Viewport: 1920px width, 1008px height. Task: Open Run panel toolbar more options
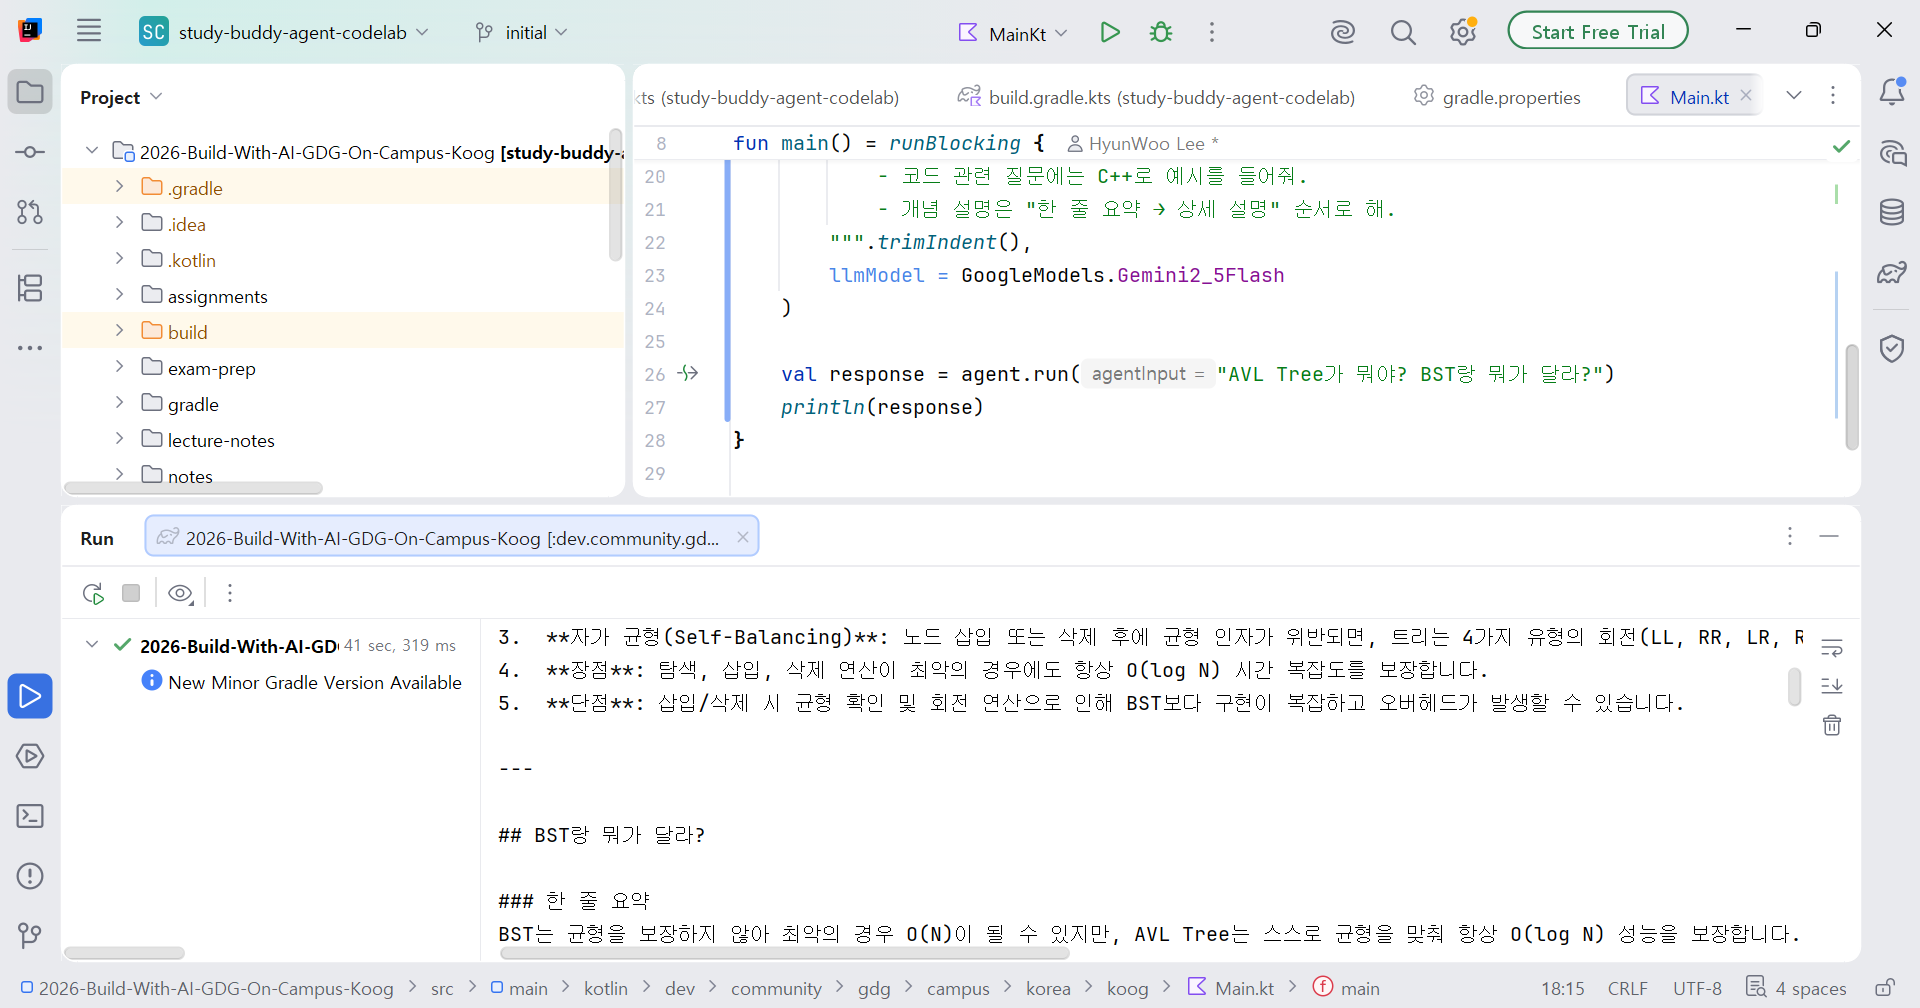point(230,593)
